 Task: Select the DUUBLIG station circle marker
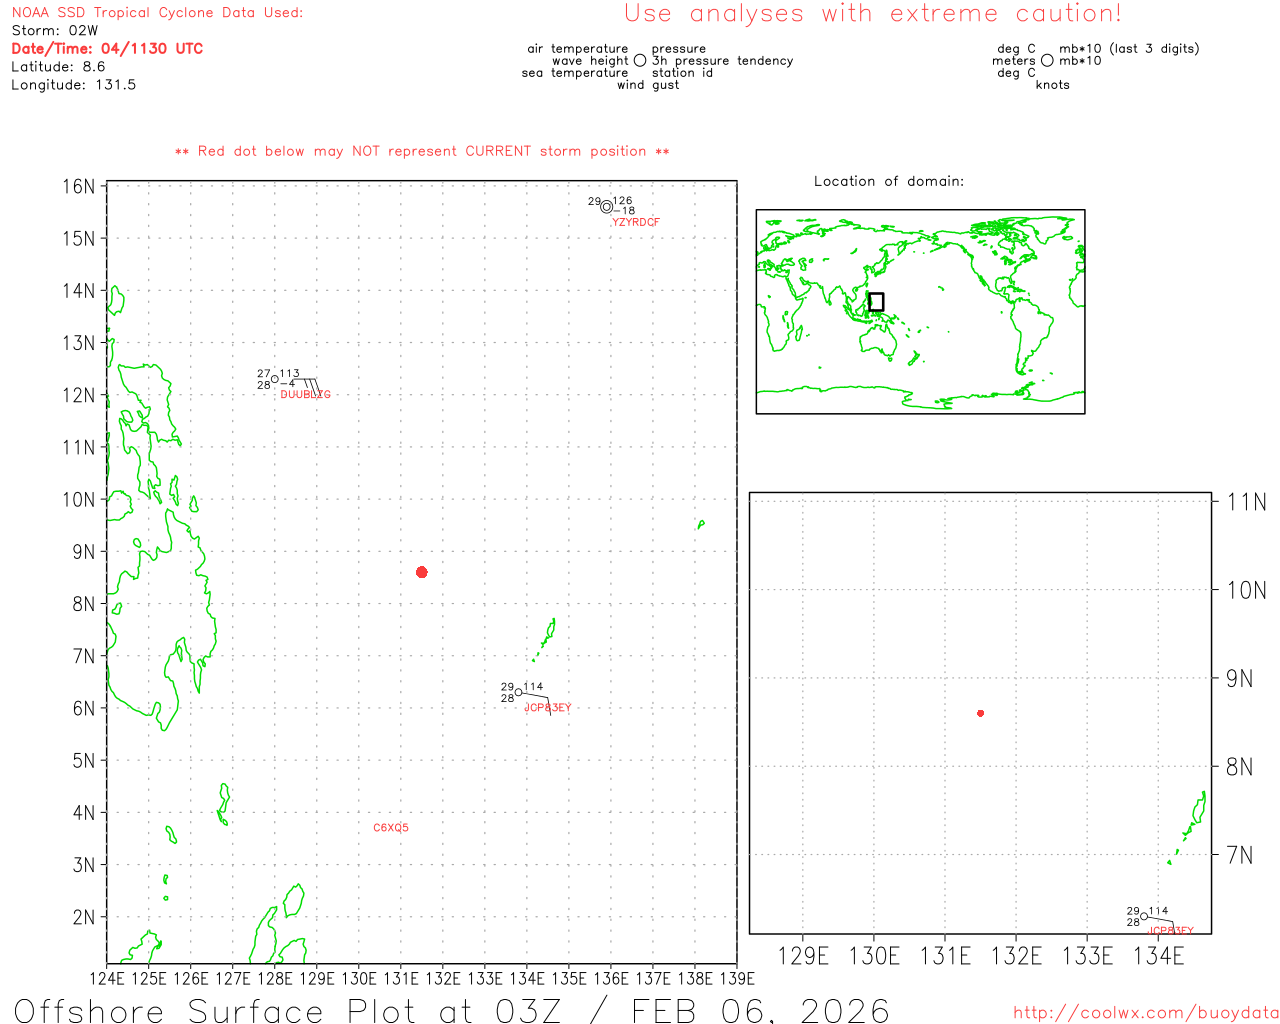(x=275, y=379)
